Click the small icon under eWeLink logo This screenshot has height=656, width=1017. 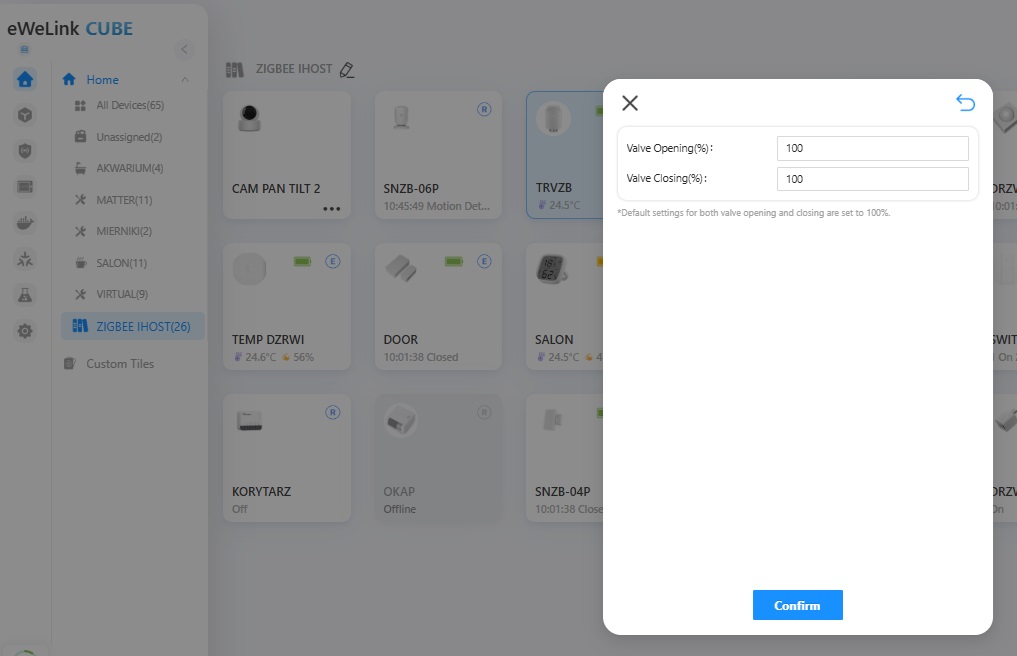tap(24, 49)
